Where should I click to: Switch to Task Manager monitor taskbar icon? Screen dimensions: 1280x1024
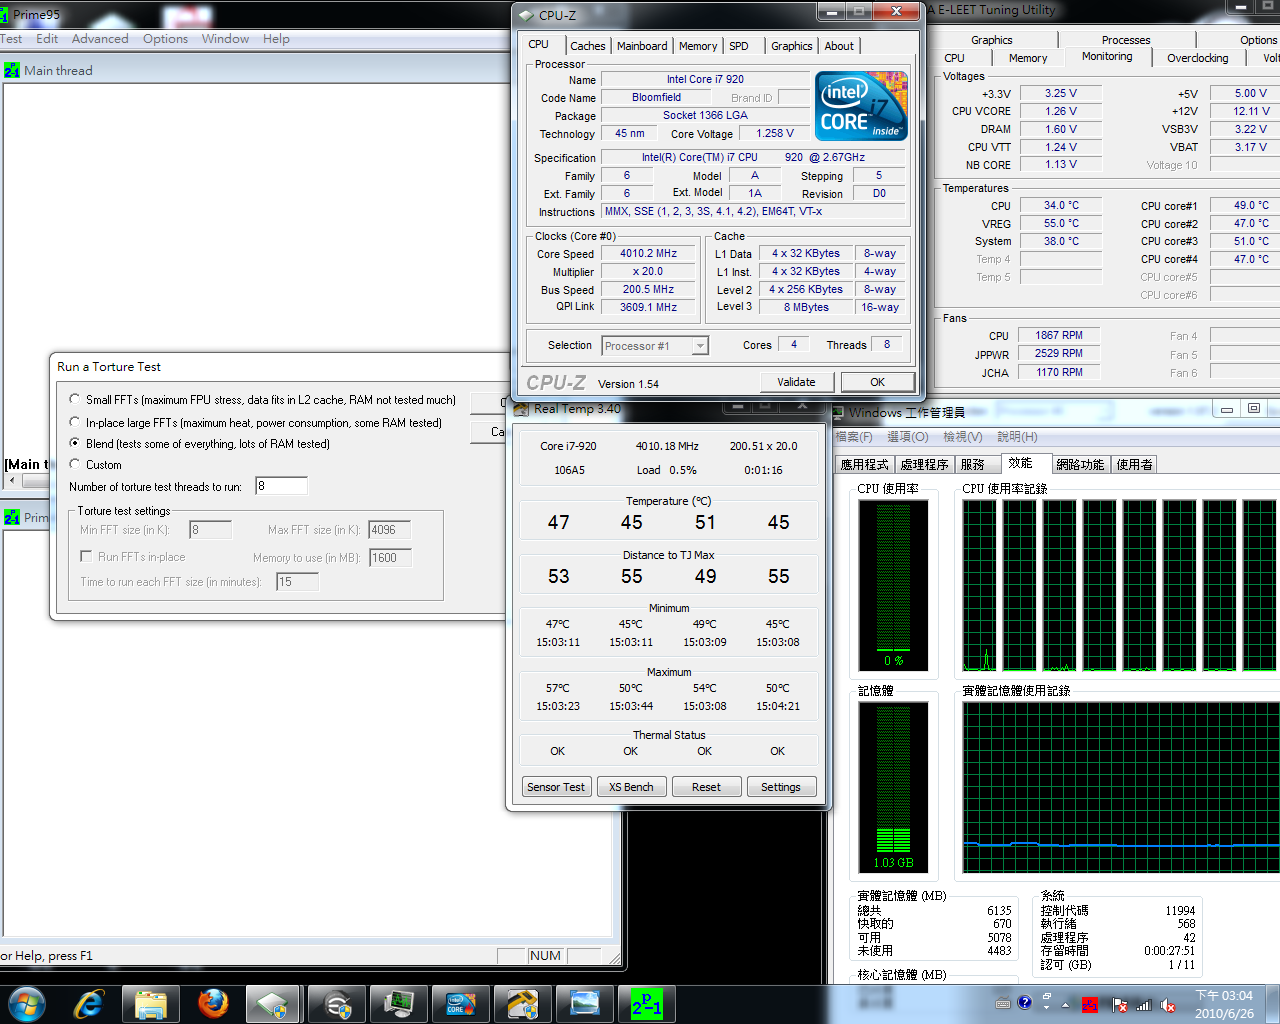coord(398,1003)
